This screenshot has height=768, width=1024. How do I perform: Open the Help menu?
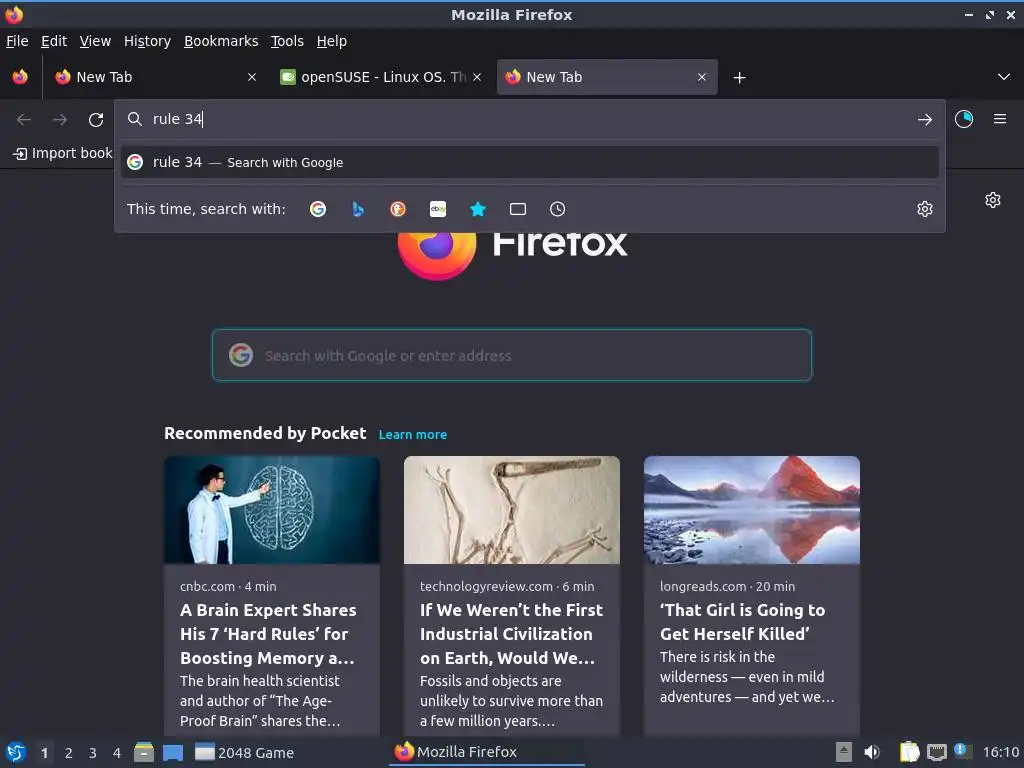(x=332, y=41)
